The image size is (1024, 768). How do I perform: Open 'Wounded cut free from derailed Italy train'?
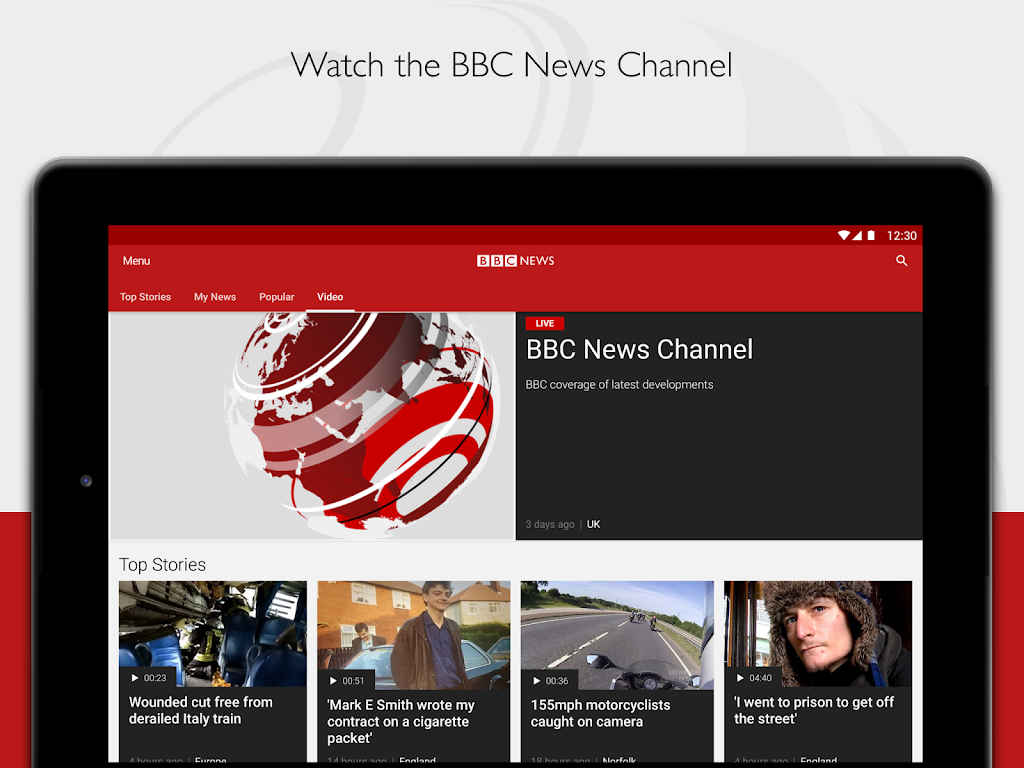click(x=200, y=711)
